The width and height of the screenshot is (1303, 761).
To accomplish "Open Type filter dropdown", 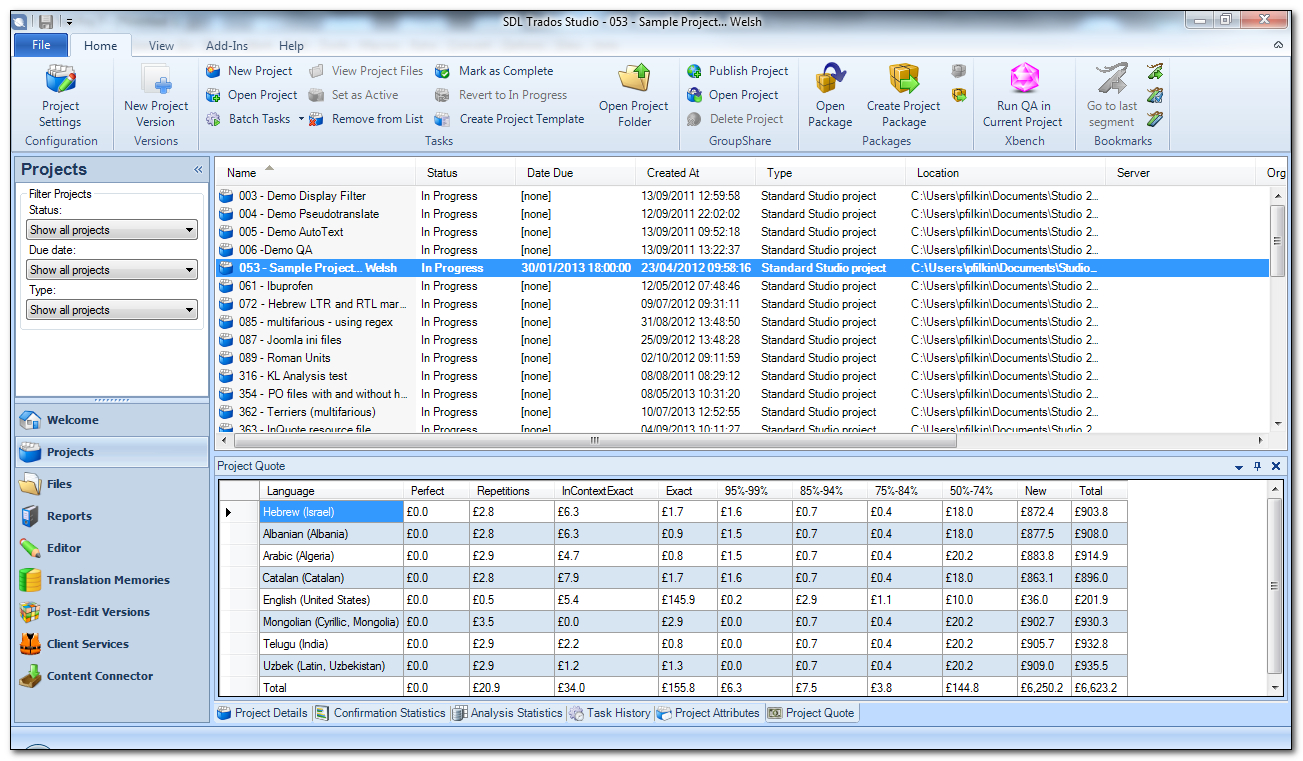I will 112,310.
